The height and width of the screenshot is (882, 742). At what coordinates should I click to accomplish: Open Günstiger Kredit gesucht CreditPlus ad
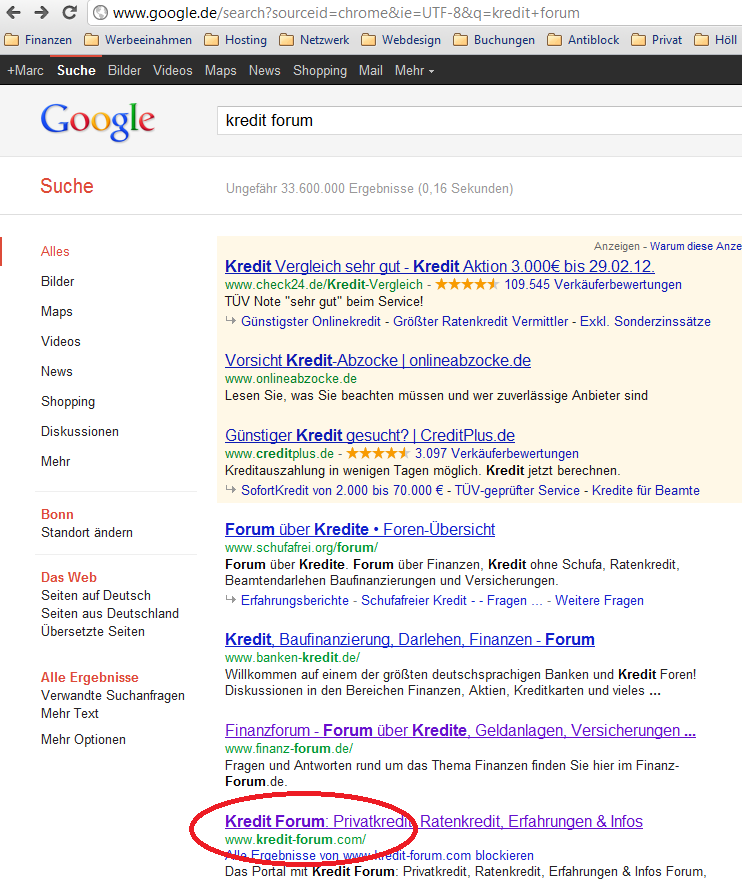point(370,435)
